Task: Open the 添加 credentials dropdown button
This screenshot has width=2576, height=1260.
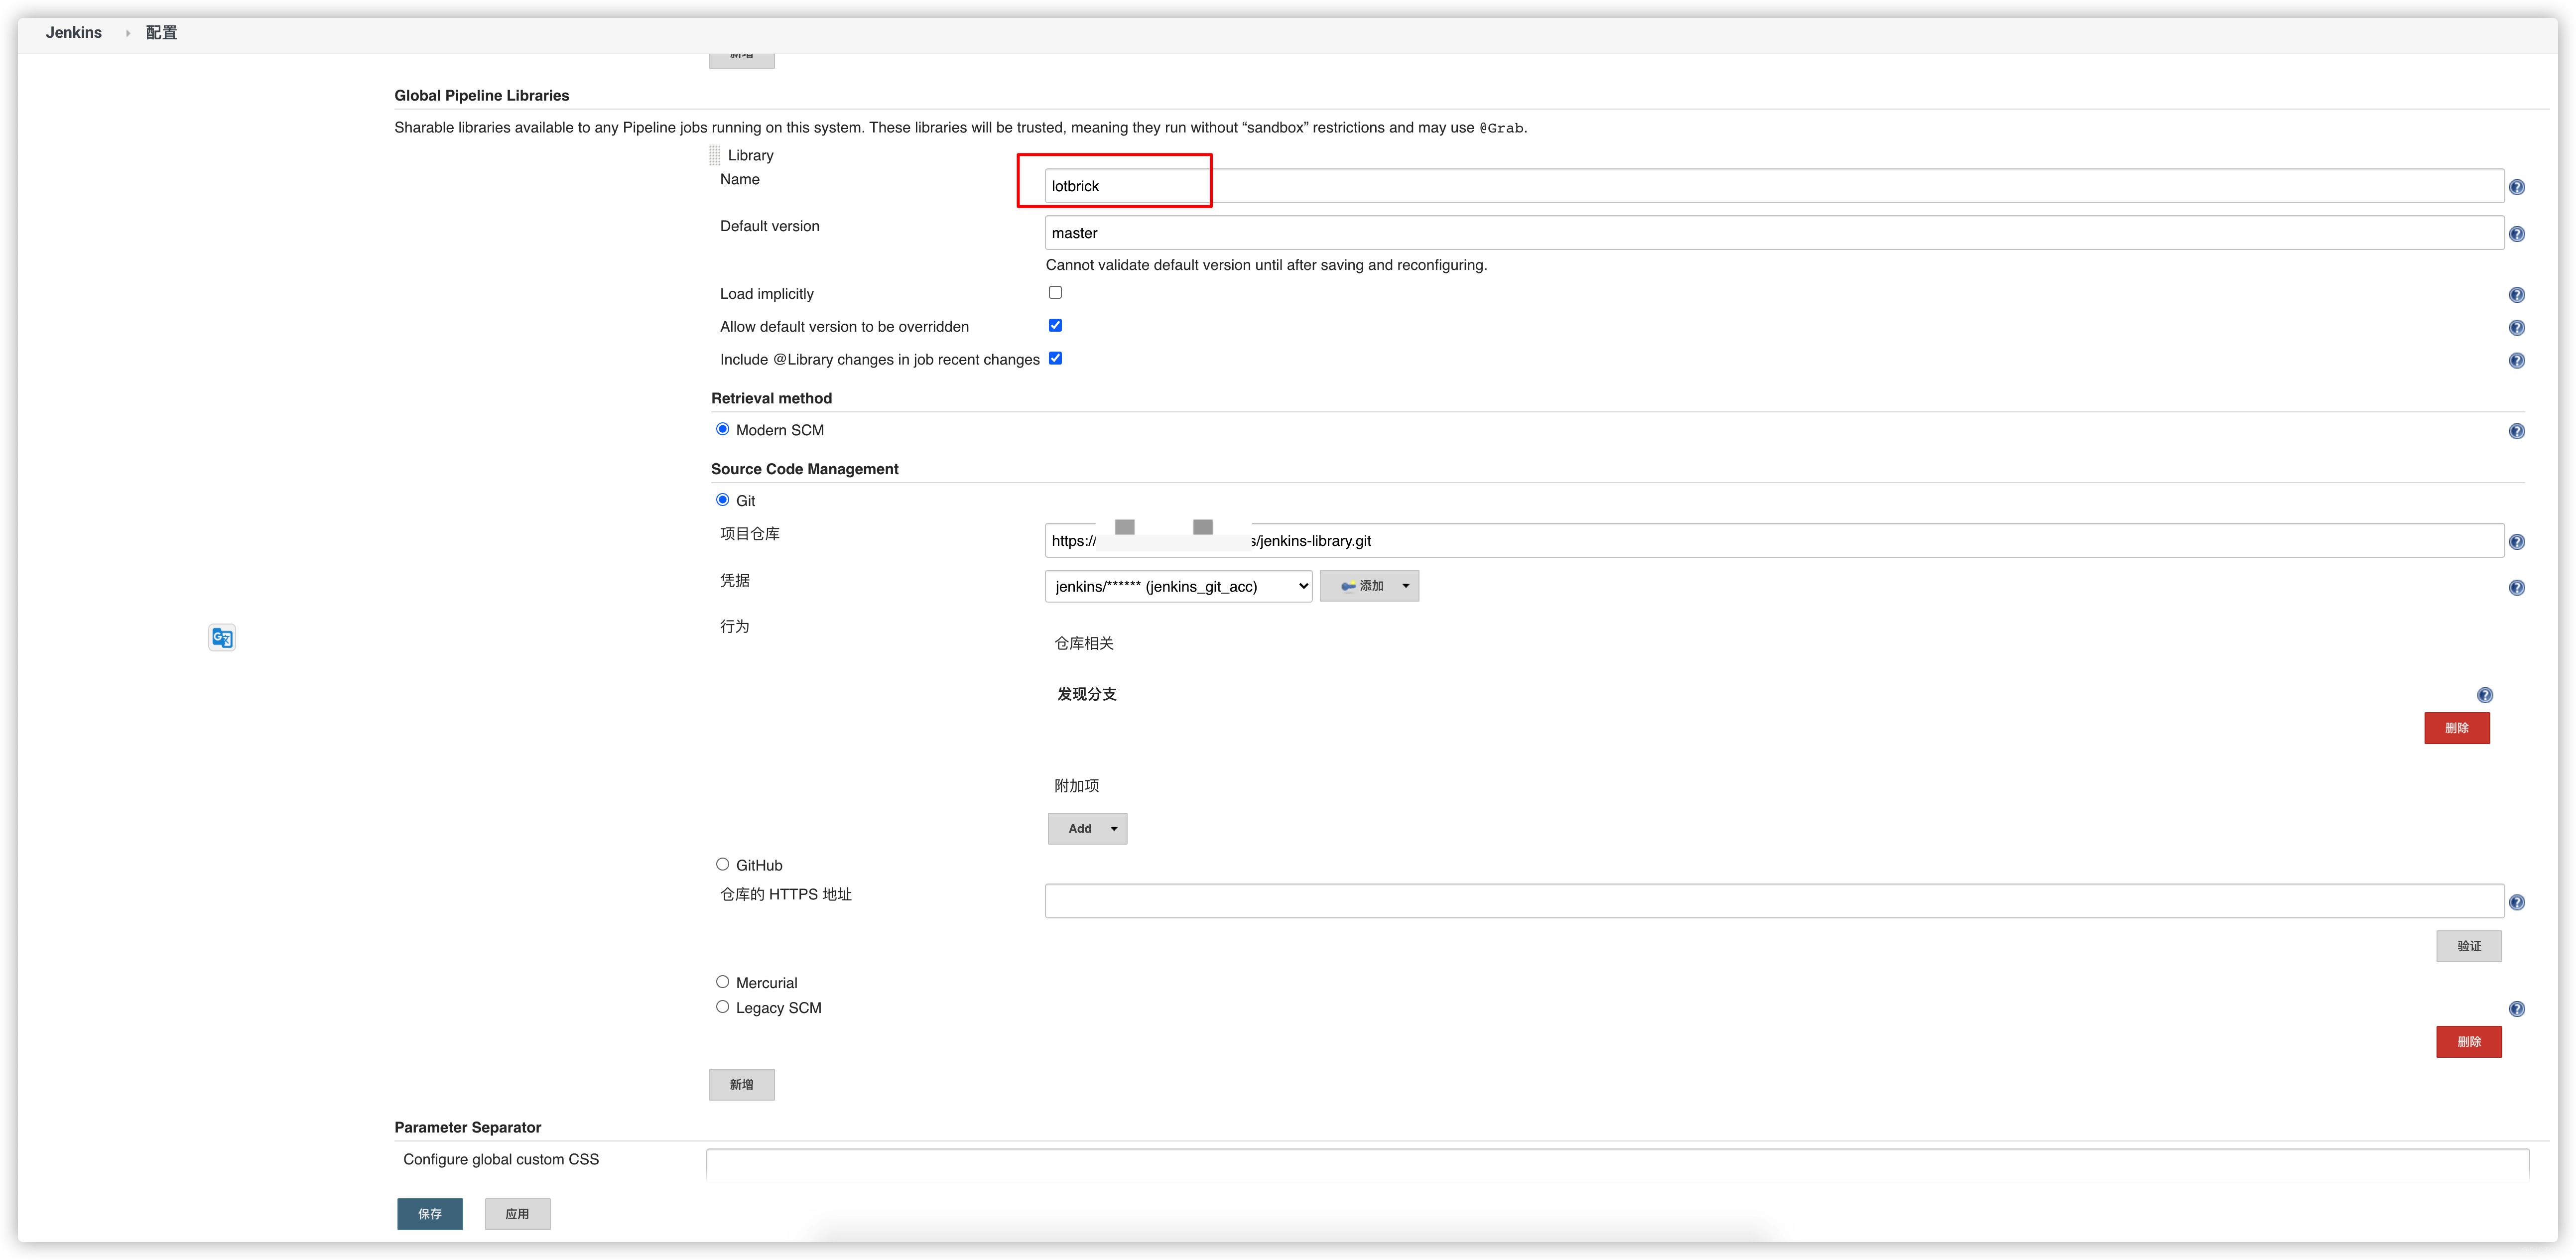Action: [x=1369, y=586]
